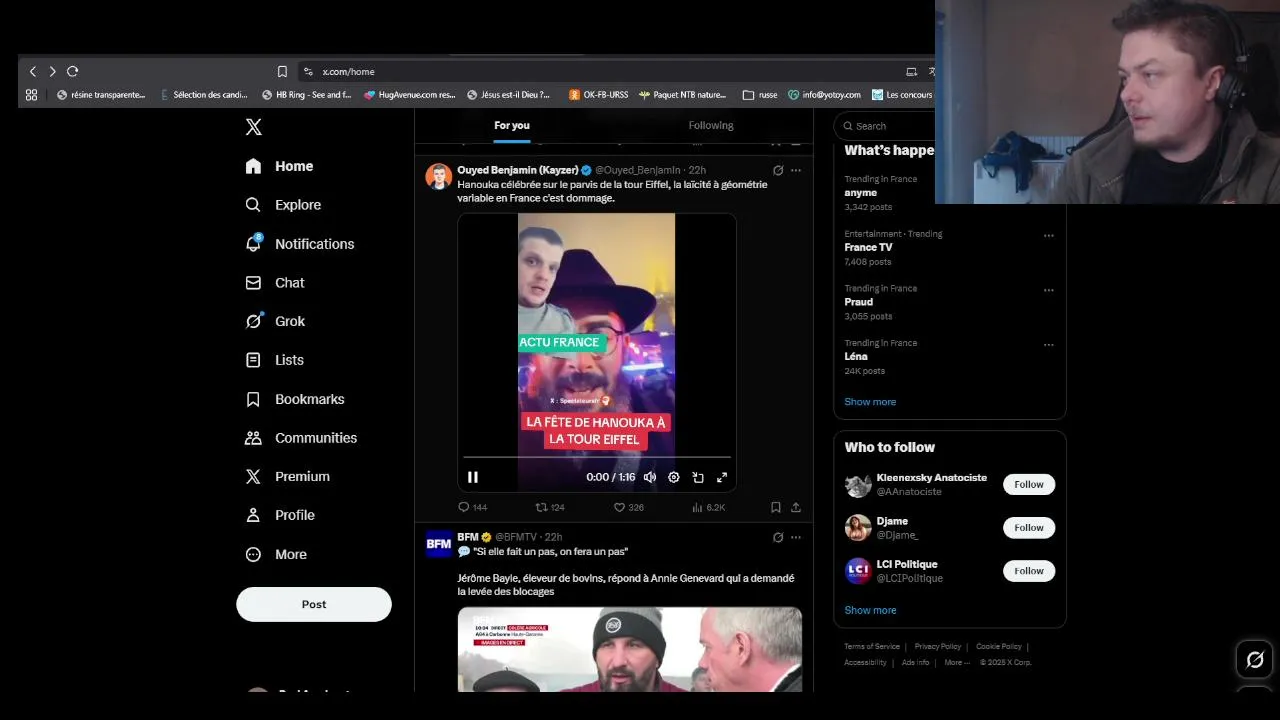Open Profile from the sidebar
This screenshot has height=720, width=1280.
click(x=280, y=515)
